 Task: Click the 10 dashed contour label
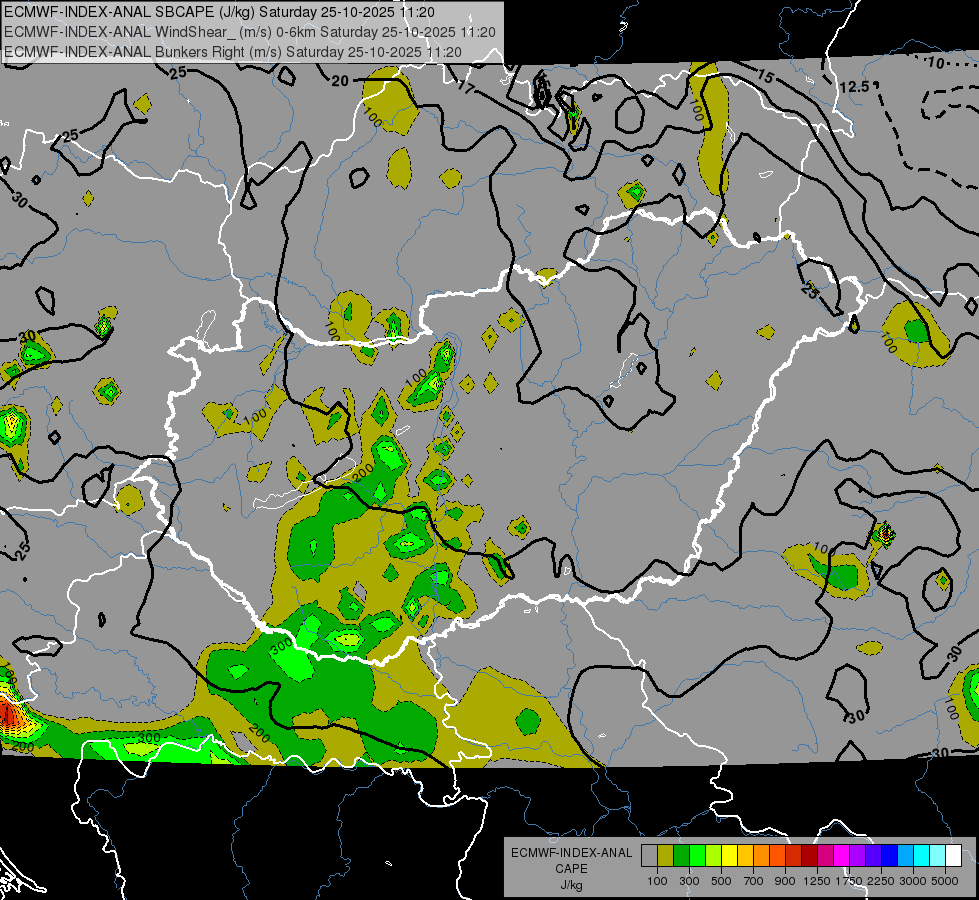(935, 62)
